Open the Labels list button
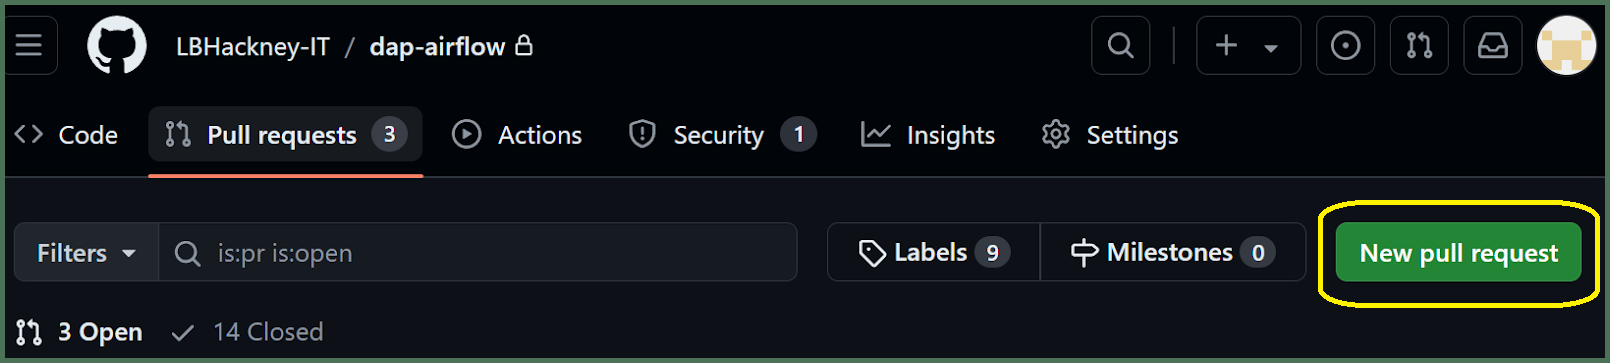Viewport: 1610px width, 363px height. point(934,253)
